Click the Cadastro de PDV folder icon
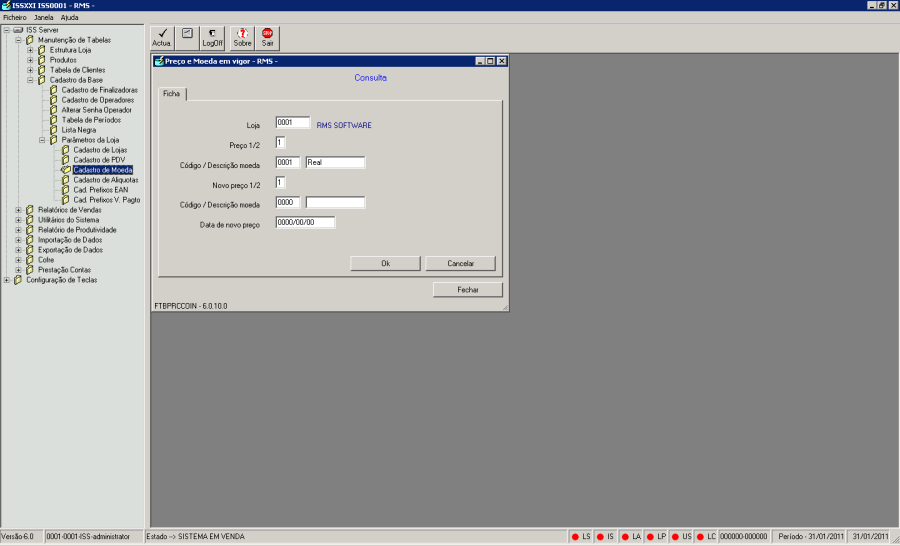This screenshot has height=546, width=900. tap(65, 160)
